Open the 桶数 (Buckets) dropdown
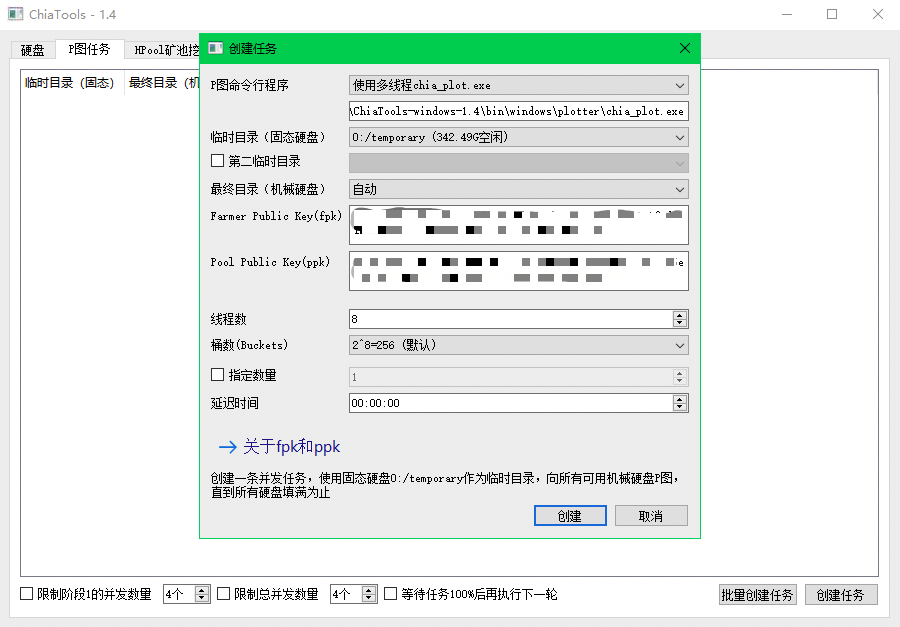 click(x=518, y=345)
